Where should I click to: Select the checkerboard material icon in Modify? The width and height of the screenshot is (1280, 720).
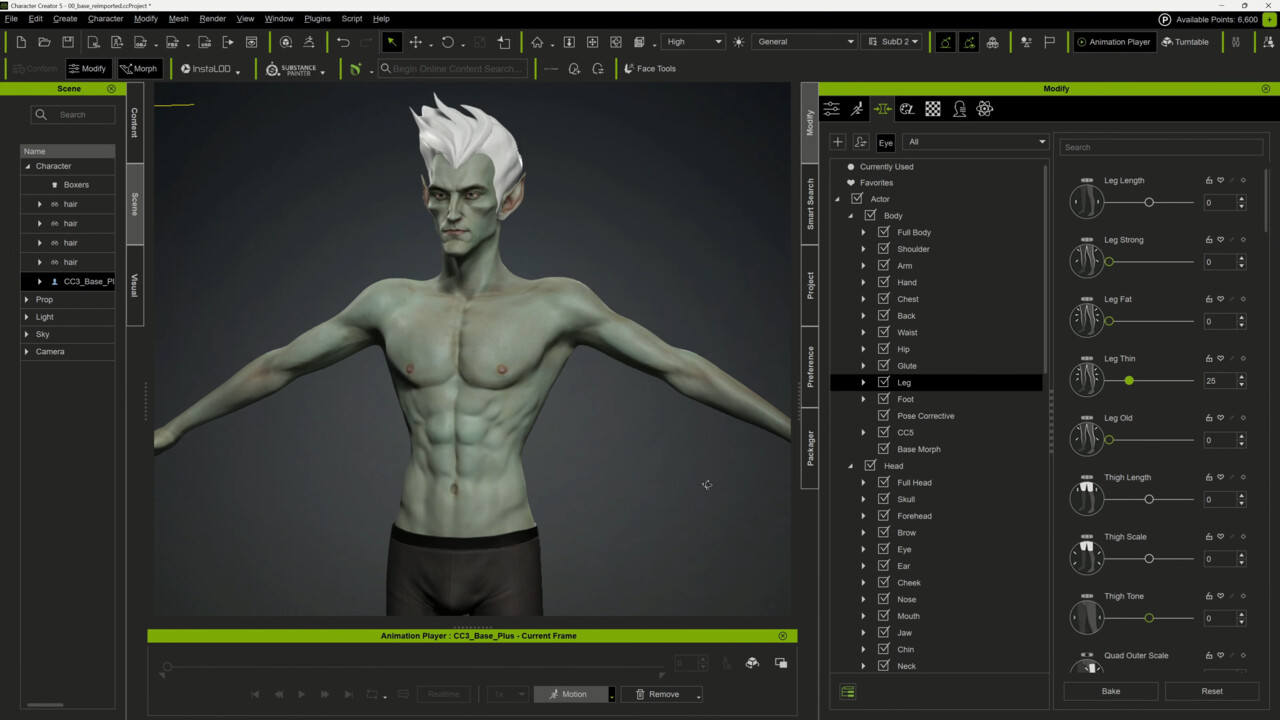pos(933,109)
